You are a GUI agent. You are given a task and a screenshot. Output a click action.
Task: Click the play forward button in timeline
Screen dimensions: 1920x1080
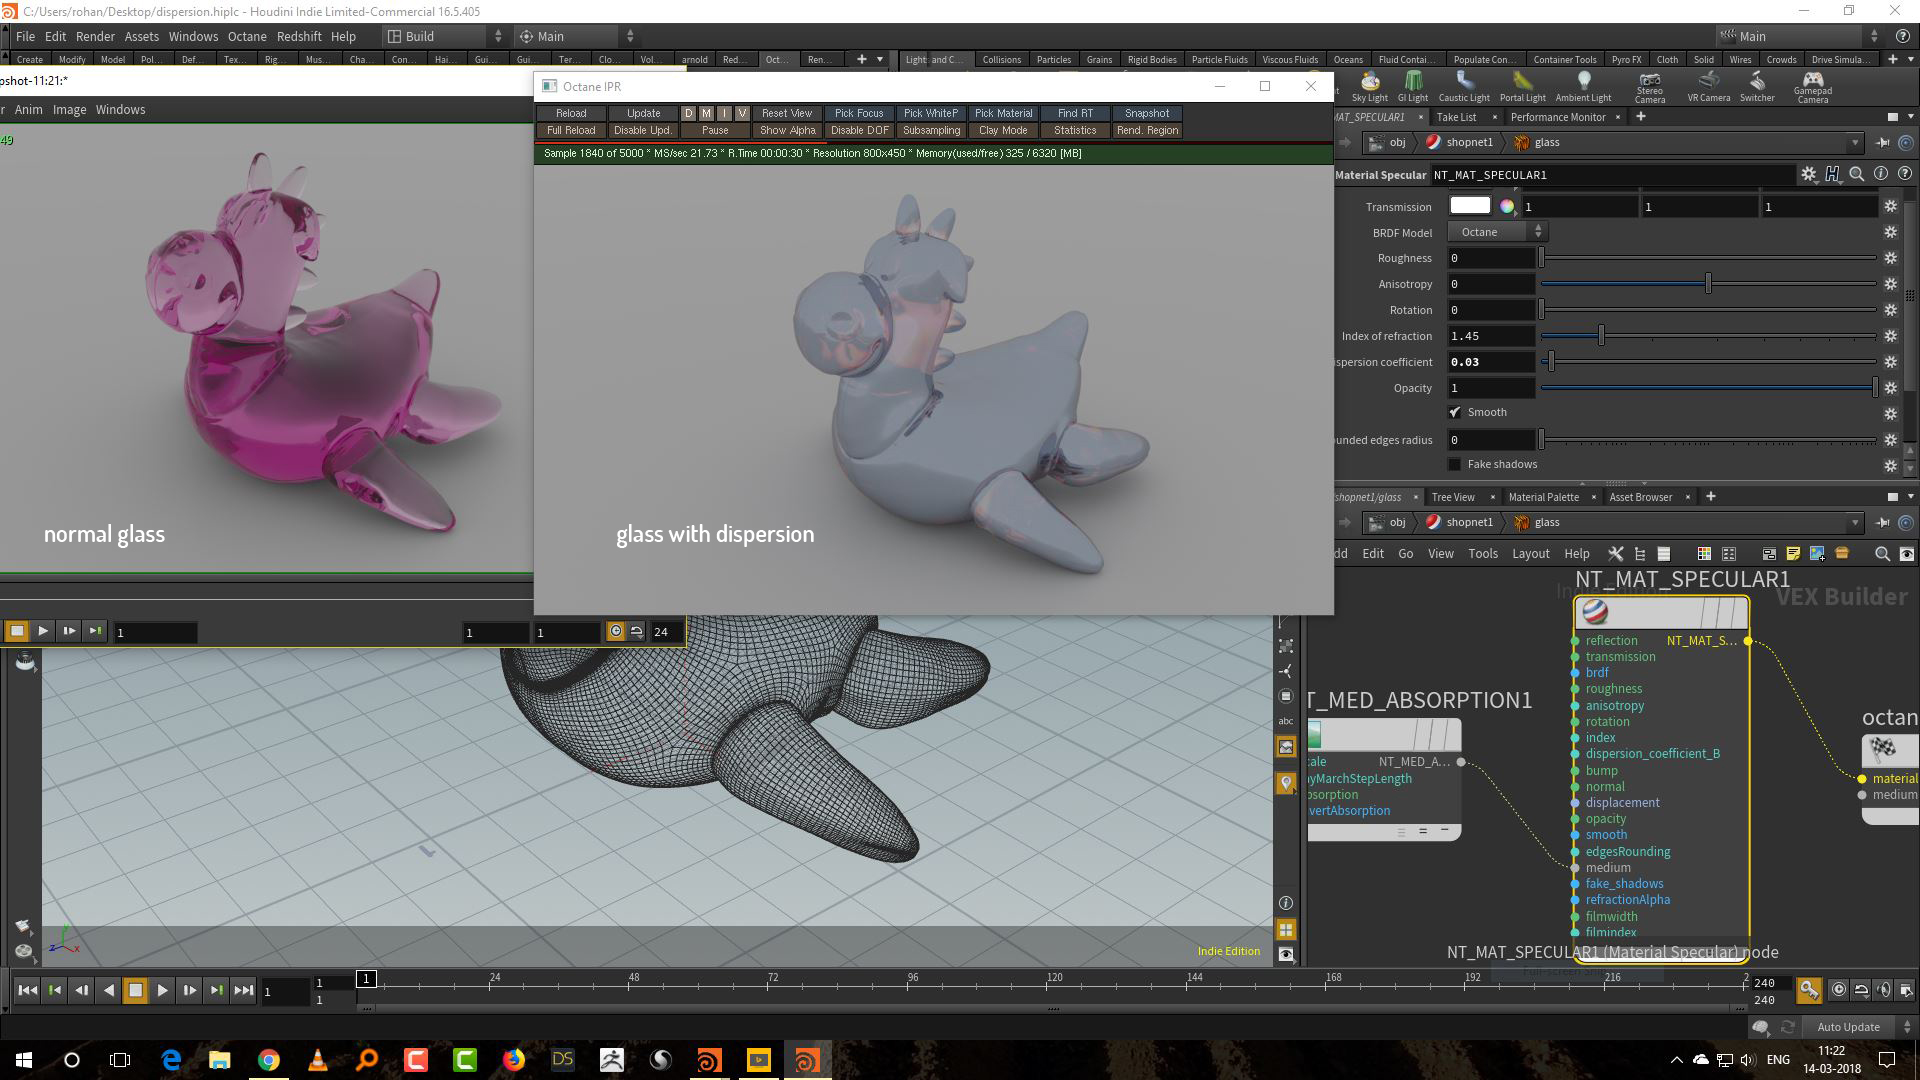[162, 990]
